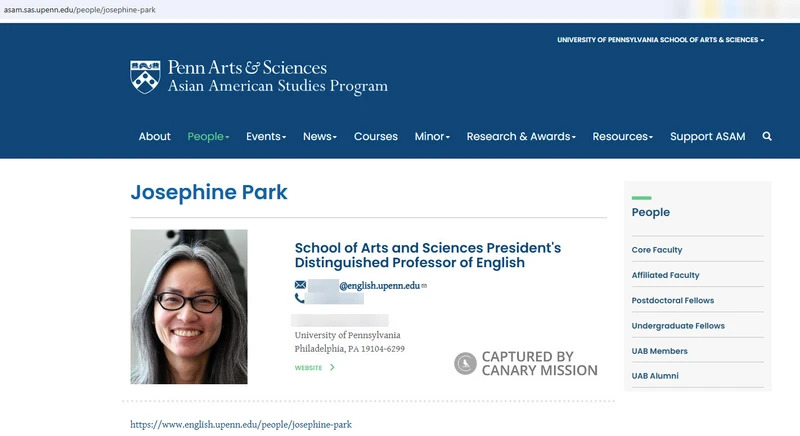800x436 pixels.
Task: Click Asian American Studies Program title
Action: [278, 86]
